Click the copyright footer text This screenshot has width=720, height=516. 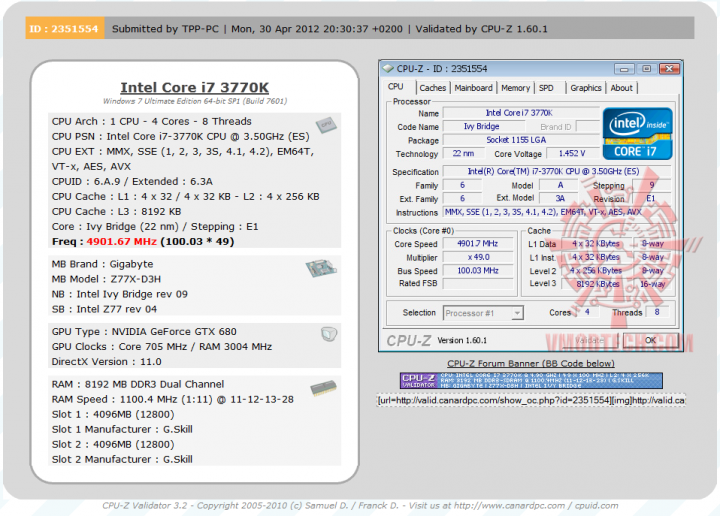pyautogui.click(x=360, y=505)
